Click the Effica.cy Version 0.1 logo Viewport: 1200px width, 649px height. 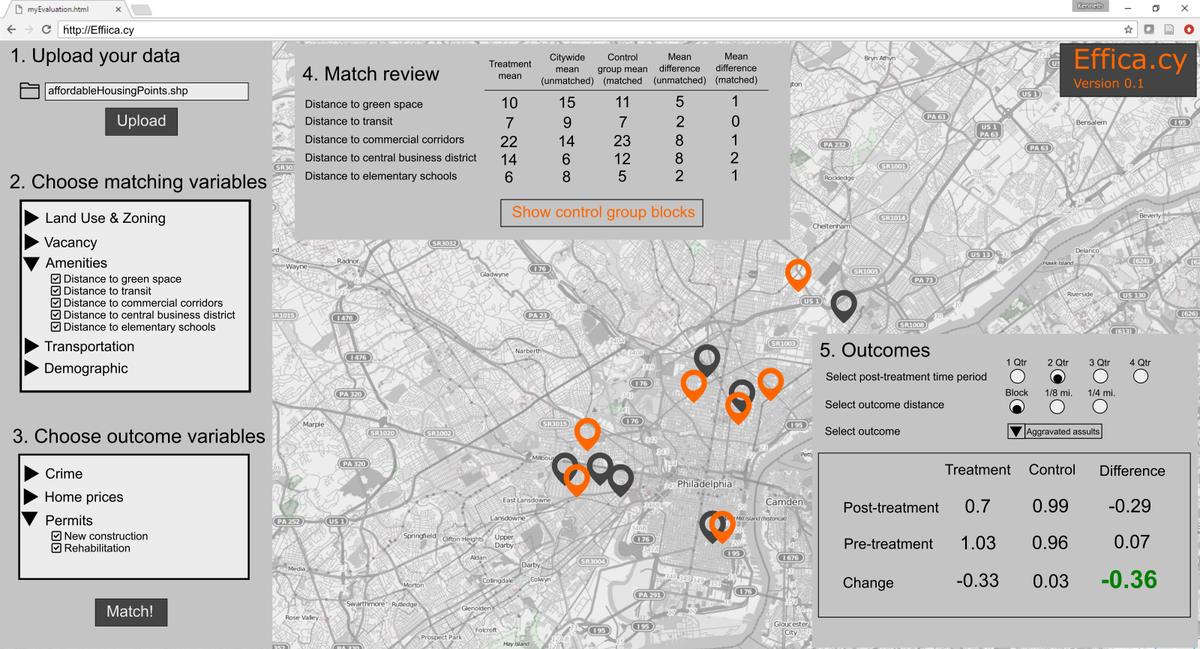(1129, 69)
